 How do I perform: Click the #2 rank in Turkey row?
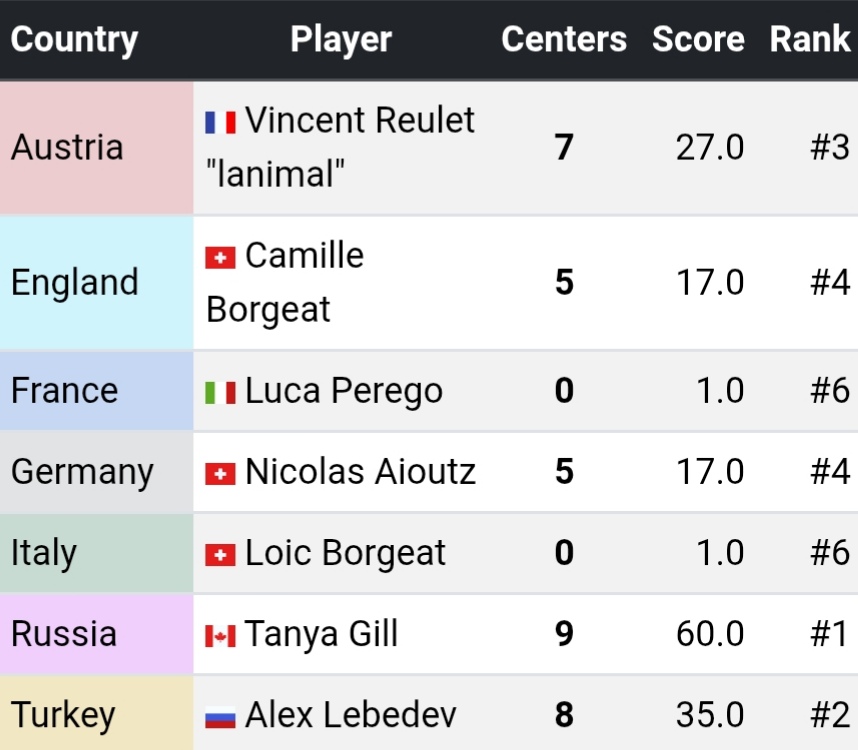point(829,715)
